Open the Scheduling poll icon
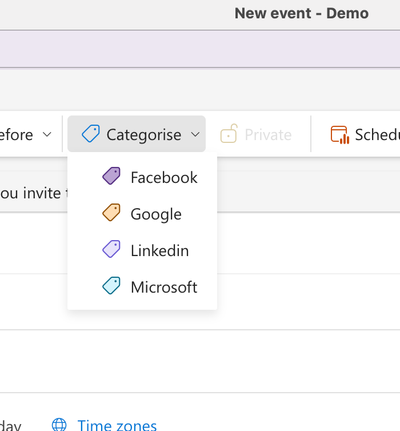The image size is (400, 431). pyautogui.click(x=340, y=134)
